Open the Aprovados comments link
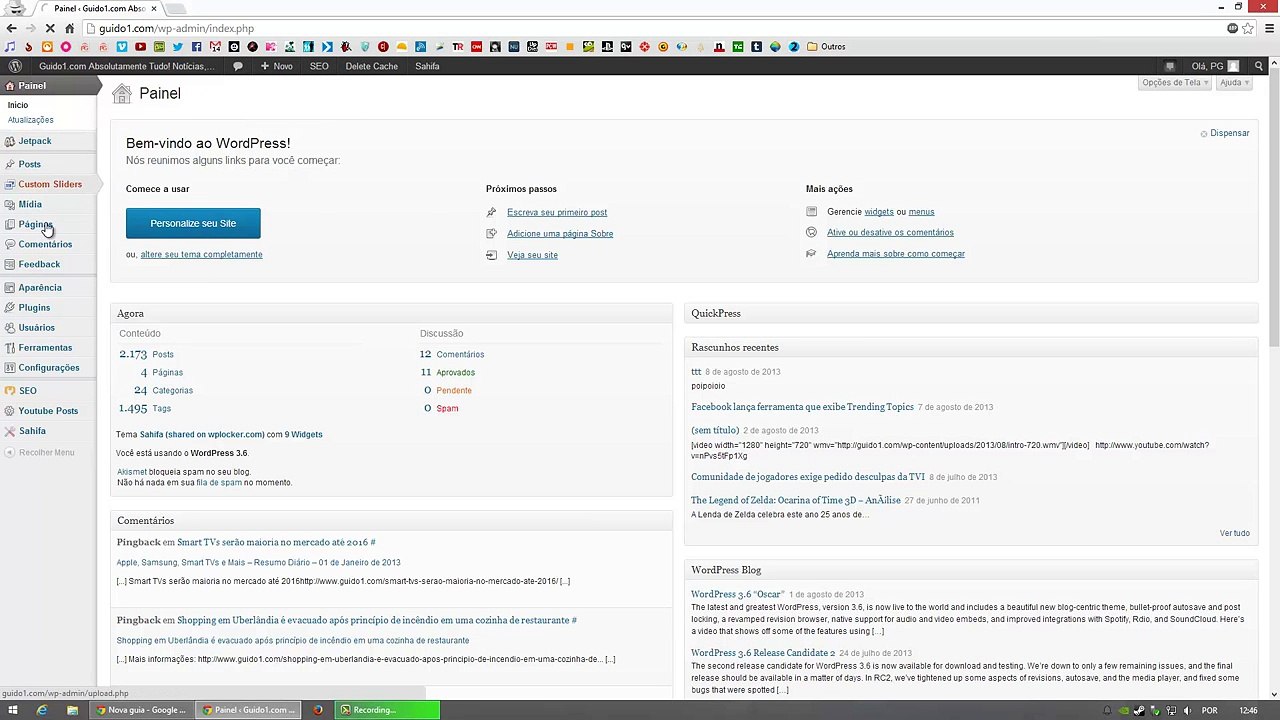Viewport: 1280px width, 720px height. [x=456, y=372]
